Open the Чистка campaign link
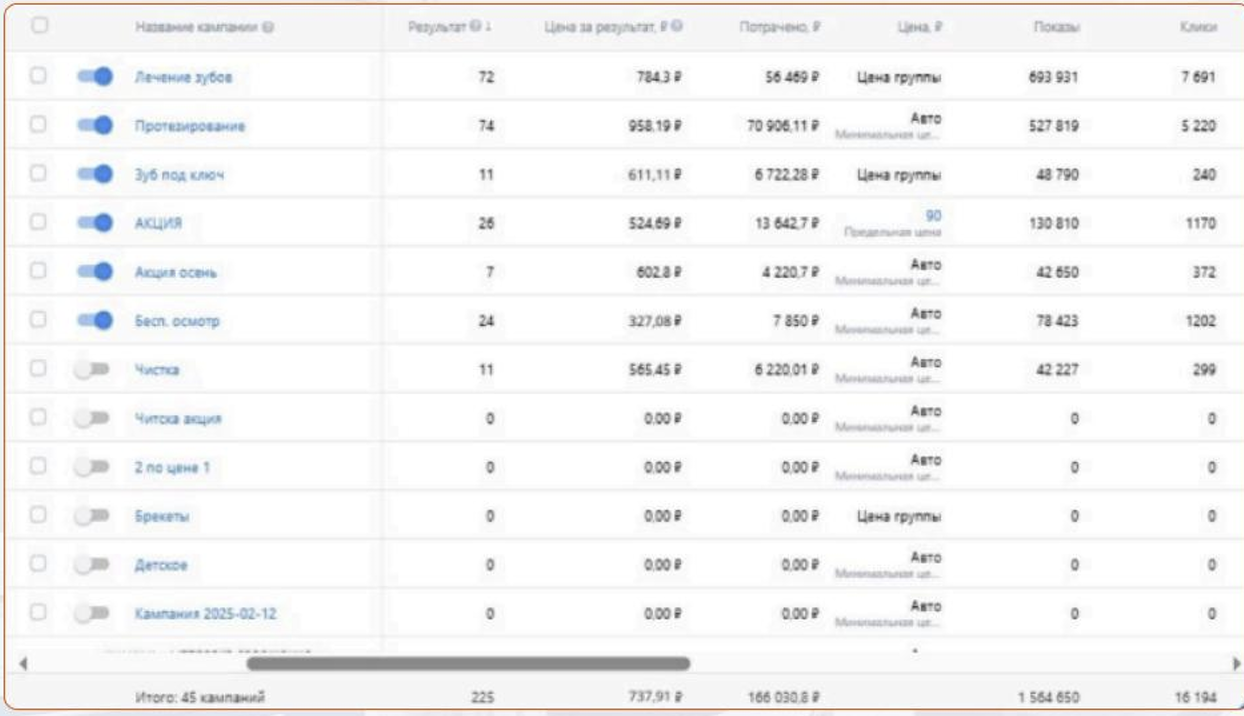 (x=156, y=369)
